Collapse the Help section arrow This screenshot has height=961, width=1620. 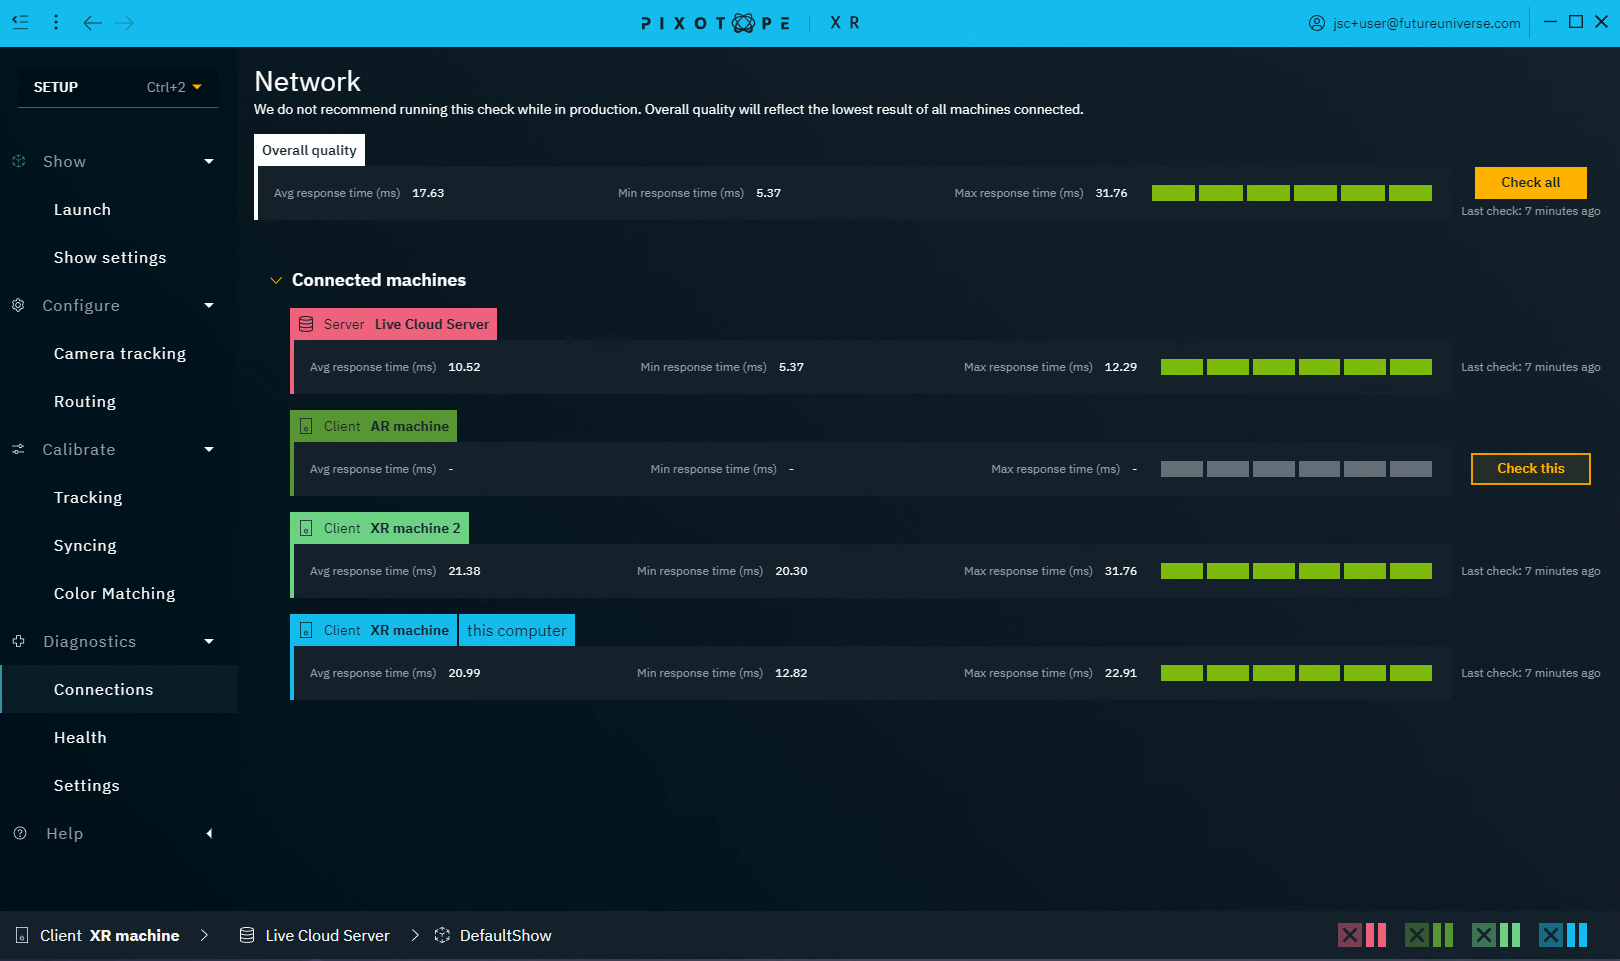(209, 833)
